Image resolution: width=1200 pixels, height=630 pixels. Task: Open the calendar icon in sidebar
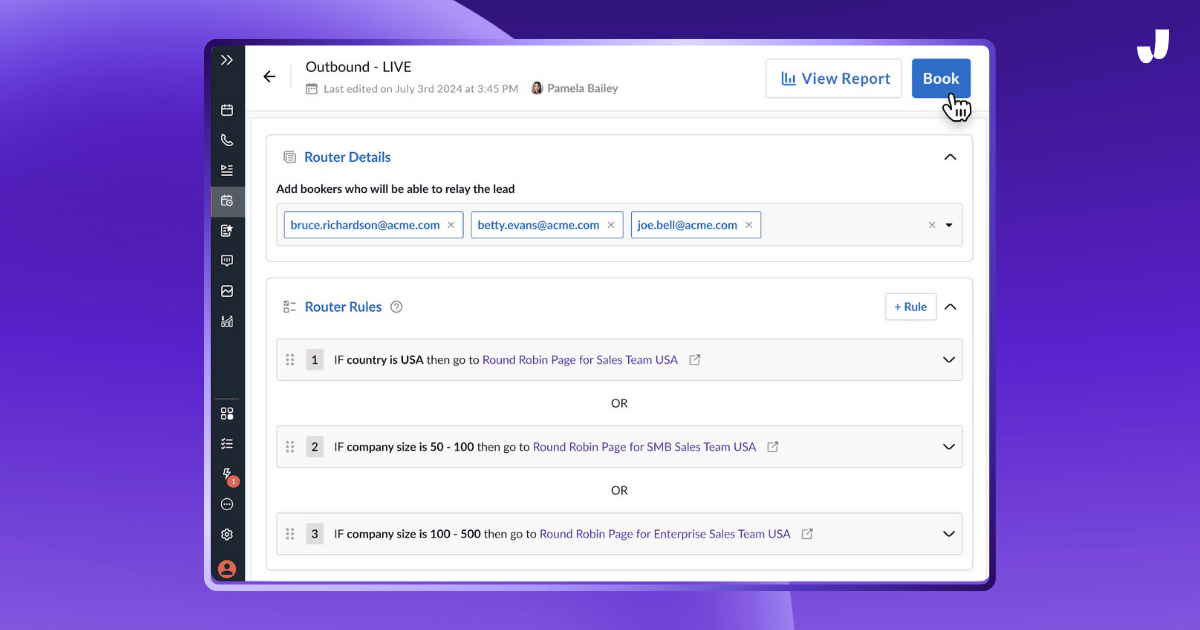[227, 110]
